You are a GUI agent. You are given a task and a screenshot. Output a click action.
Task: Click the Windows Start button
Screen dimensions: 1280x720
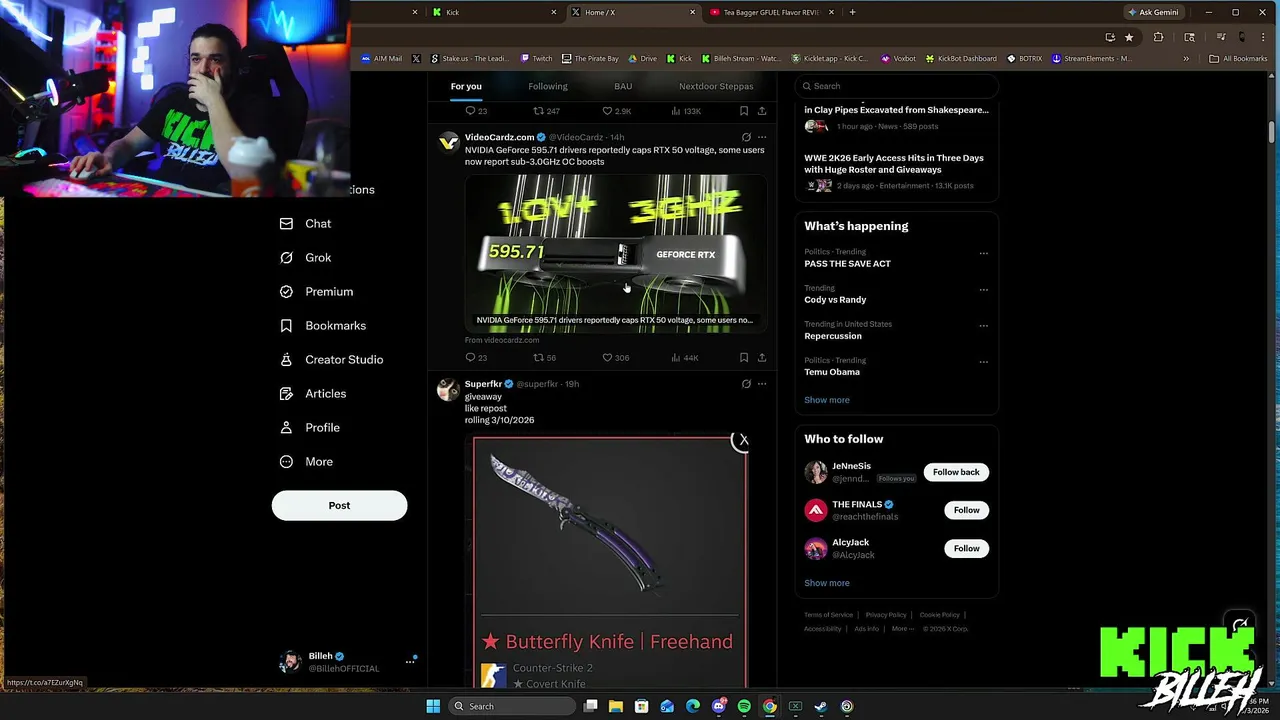coord(433,706)
